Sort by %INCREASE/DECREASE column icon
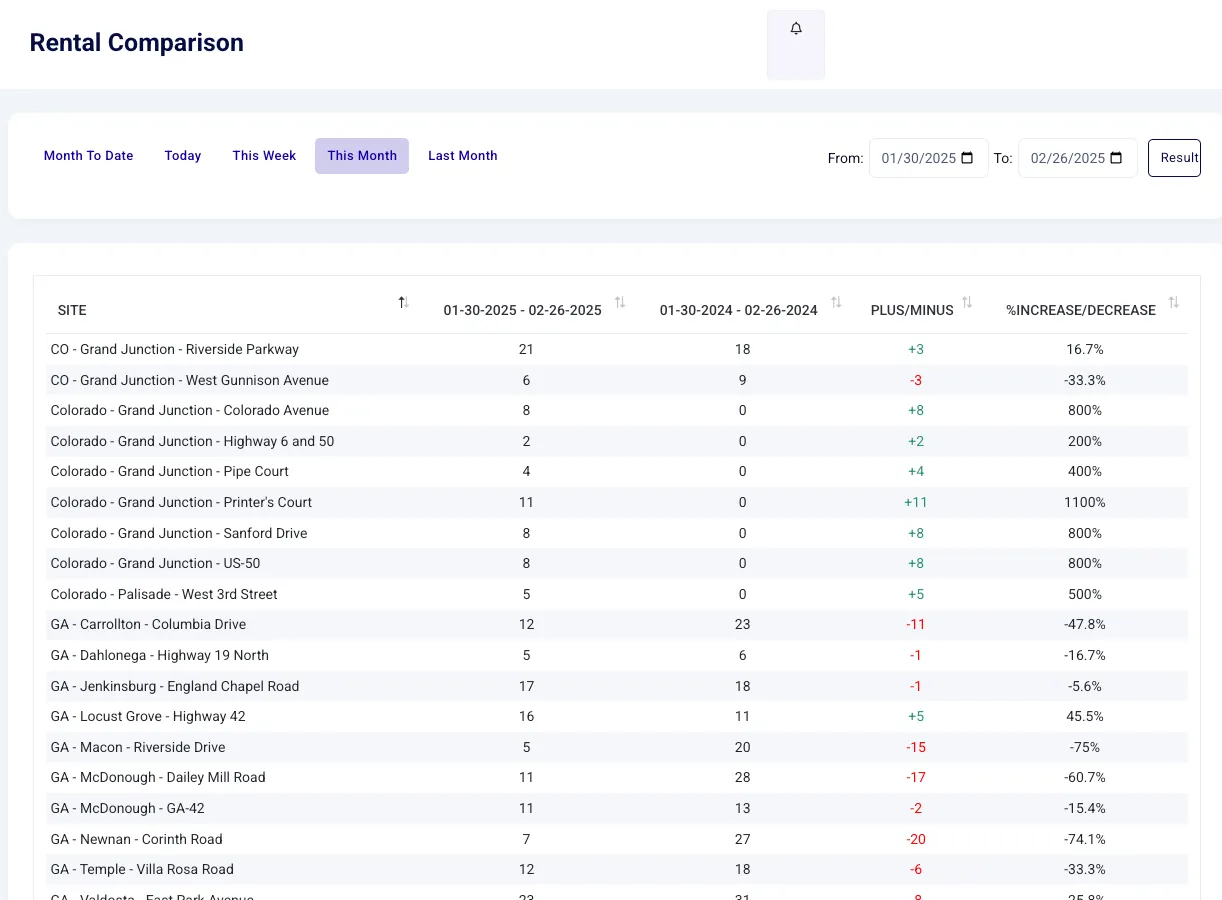The width and height of the screenshot is (1222, 900). tap(1174, 302)
